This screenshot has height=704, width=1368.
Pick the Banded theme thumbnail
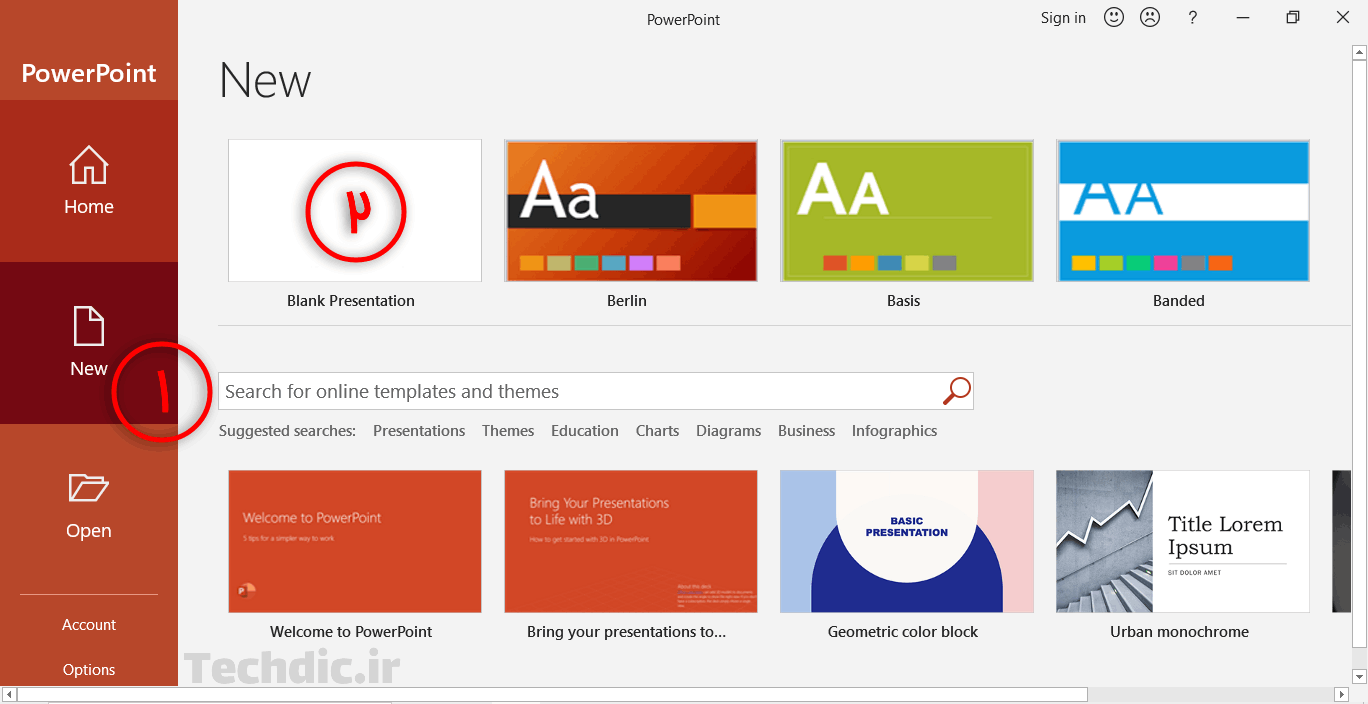(1183, 210)
